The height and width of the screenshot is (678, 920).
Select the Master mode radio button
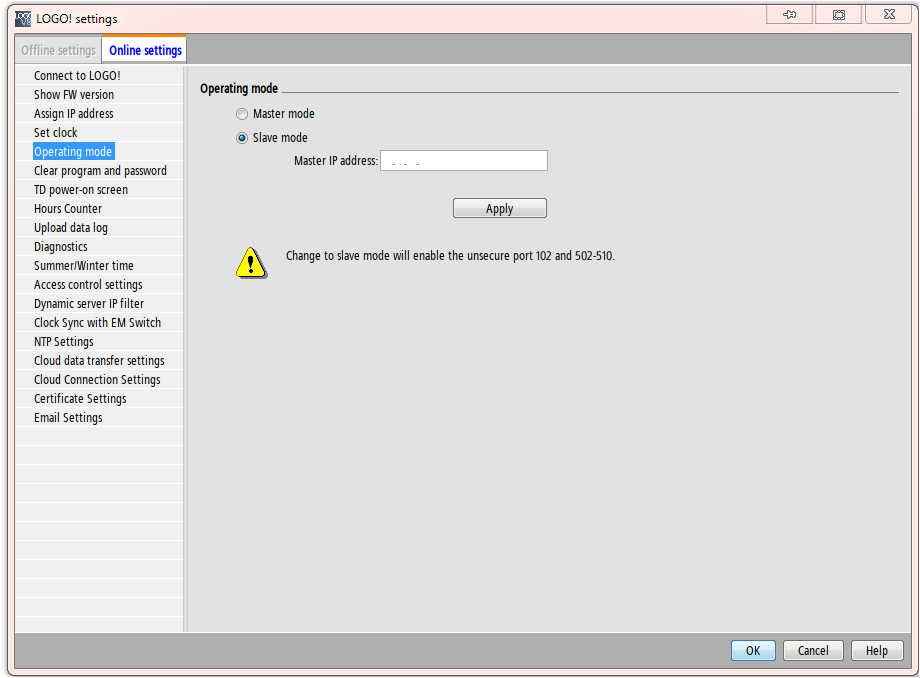pos(242,114)
